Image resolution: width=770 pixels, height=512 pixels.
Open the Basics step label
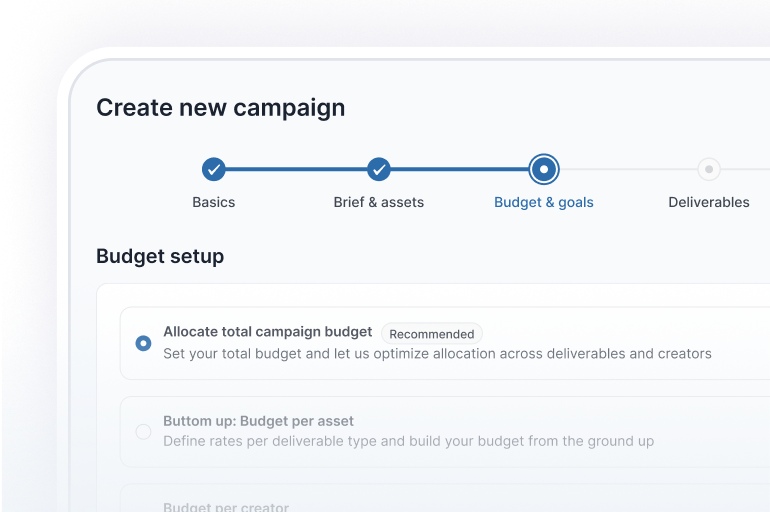click(x=213, y=202)
